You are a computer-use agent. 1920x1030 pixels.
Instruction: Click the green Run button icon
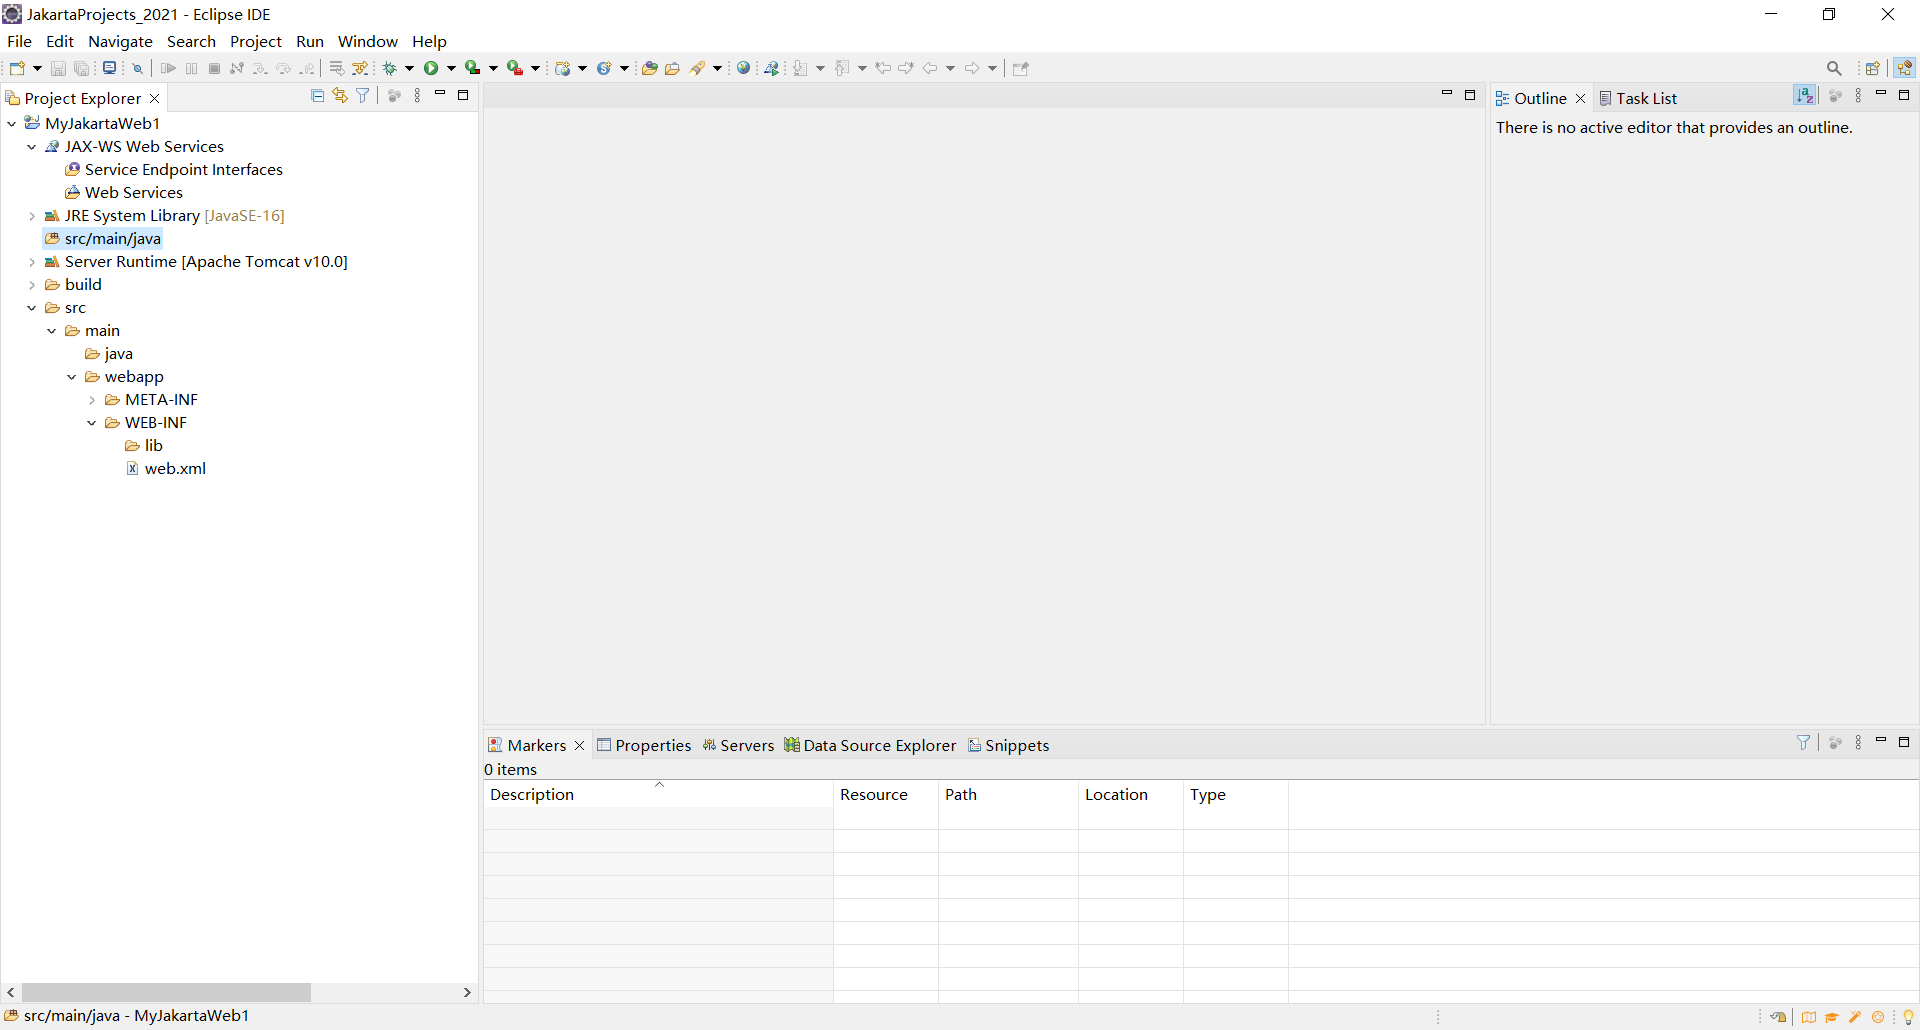pyautogui.click(x=431, y=68)
